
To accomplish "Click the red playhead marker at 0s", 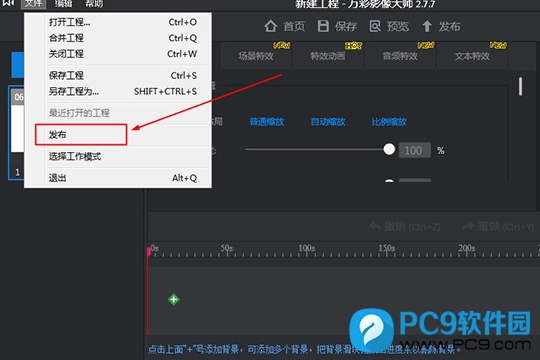I will tap(149, 251).
